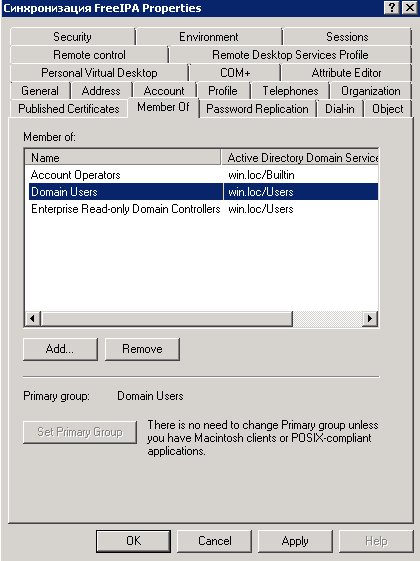Confirm with the OK button
Viewport: 420px width, 561px height.
pyautogui.click(x=133, y=541)
